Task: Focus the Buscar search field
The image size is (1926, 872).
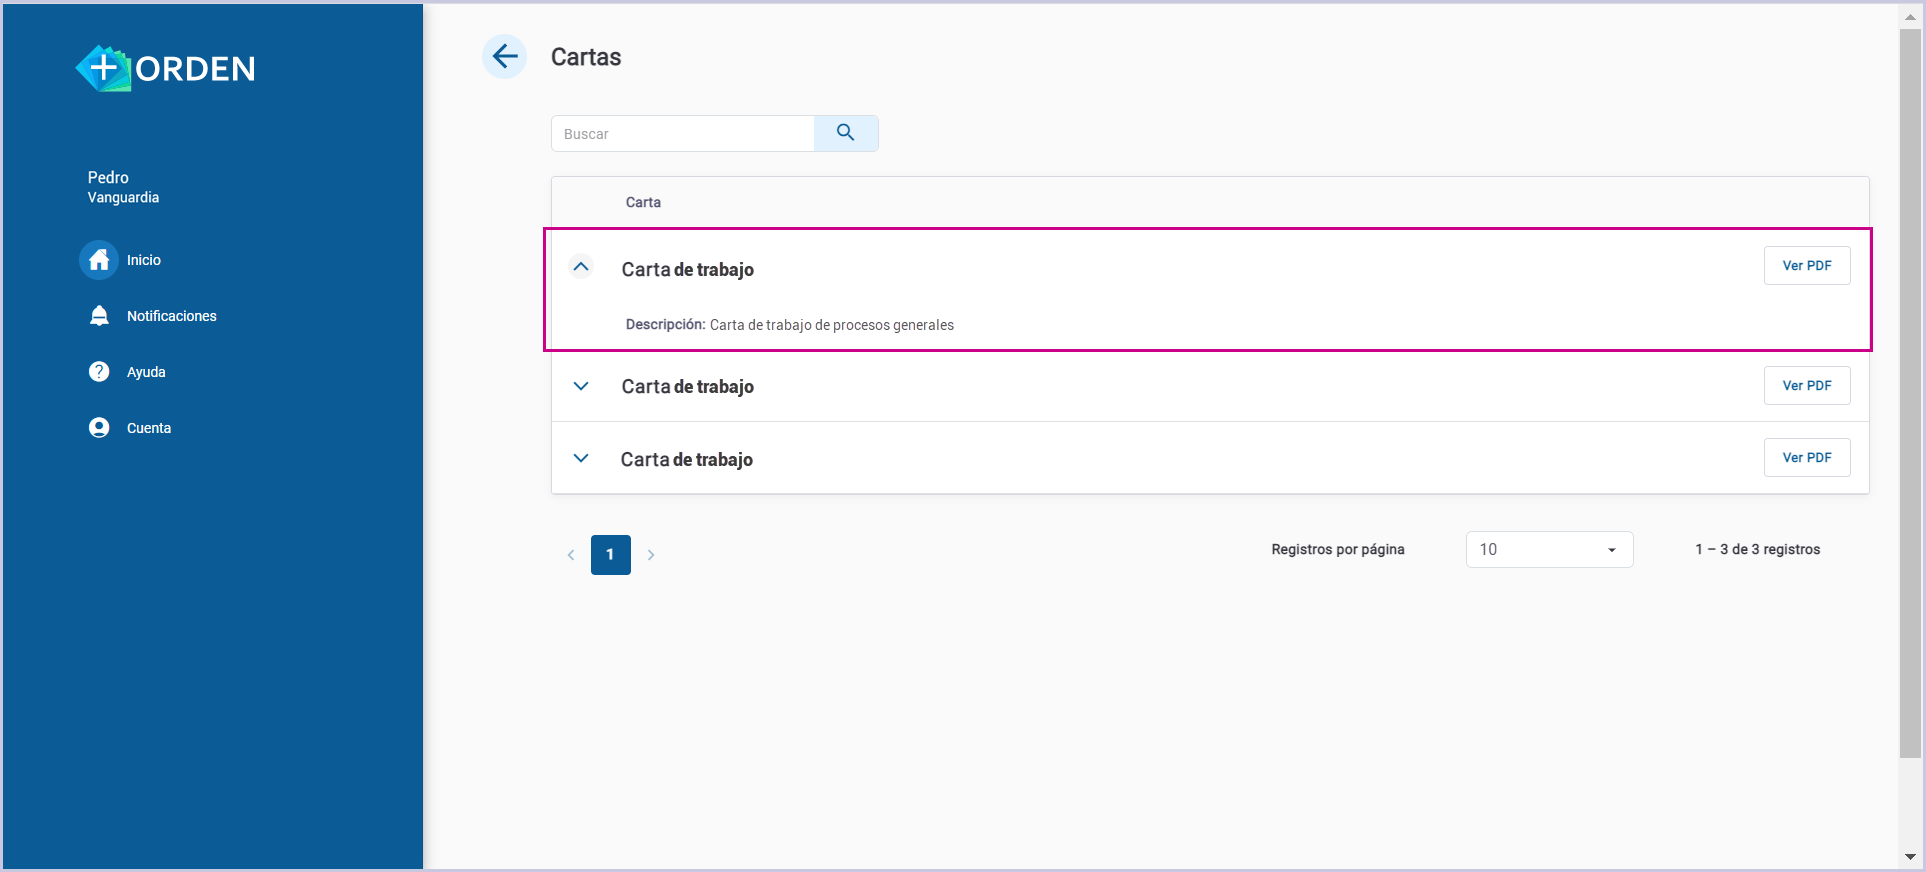Action: pos(683,134)
